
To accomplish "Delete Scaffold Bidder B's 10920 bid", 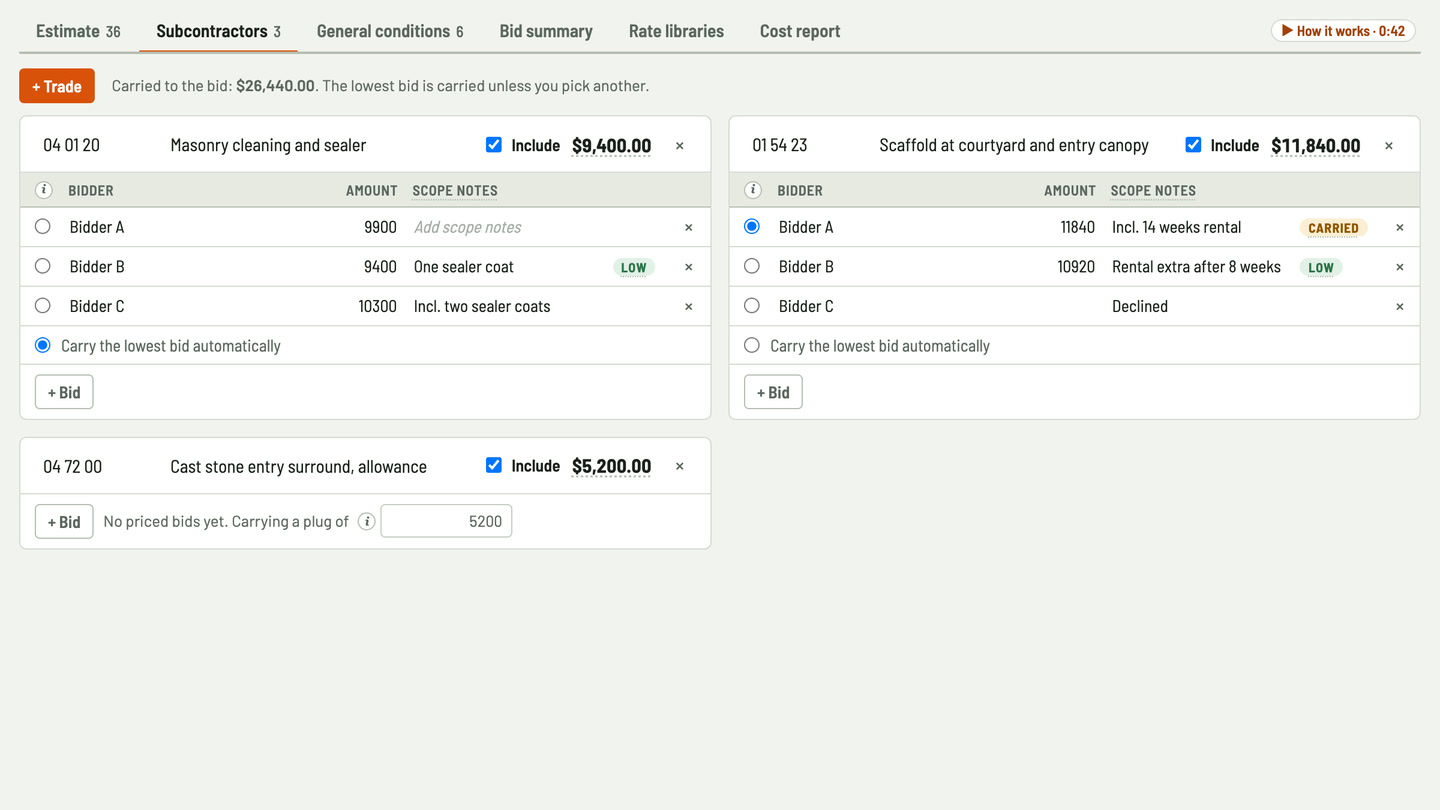I will click(x=1400, y=267).
